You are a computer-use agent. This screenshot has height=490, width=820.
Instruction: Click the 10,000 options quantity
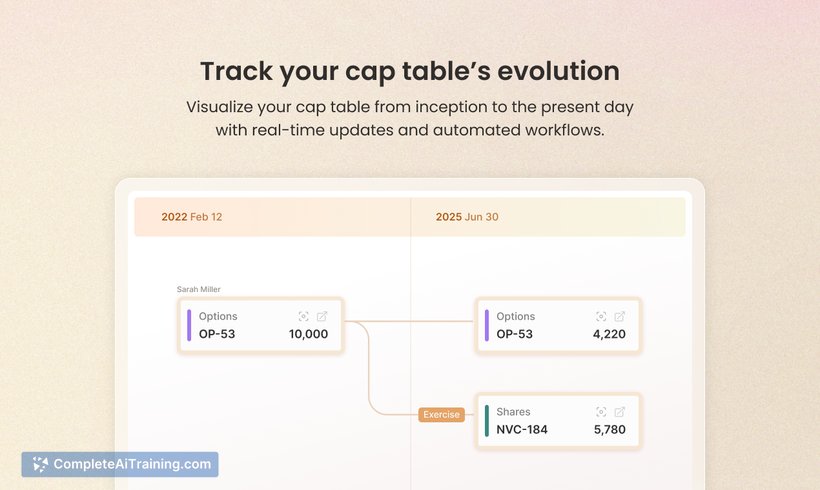pos(309,334)
